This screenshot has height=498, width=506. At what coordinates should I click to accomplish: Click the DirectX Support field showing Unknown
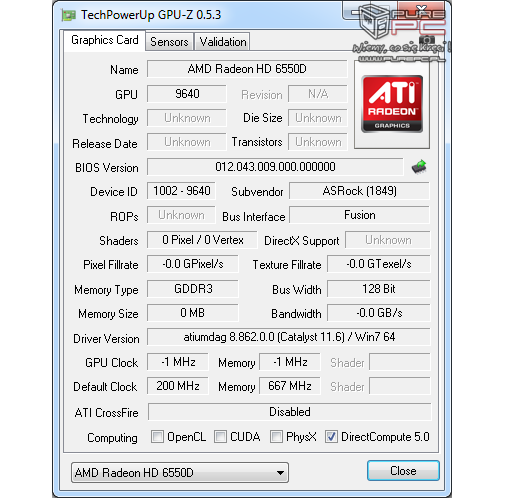[x=388, y=240]
